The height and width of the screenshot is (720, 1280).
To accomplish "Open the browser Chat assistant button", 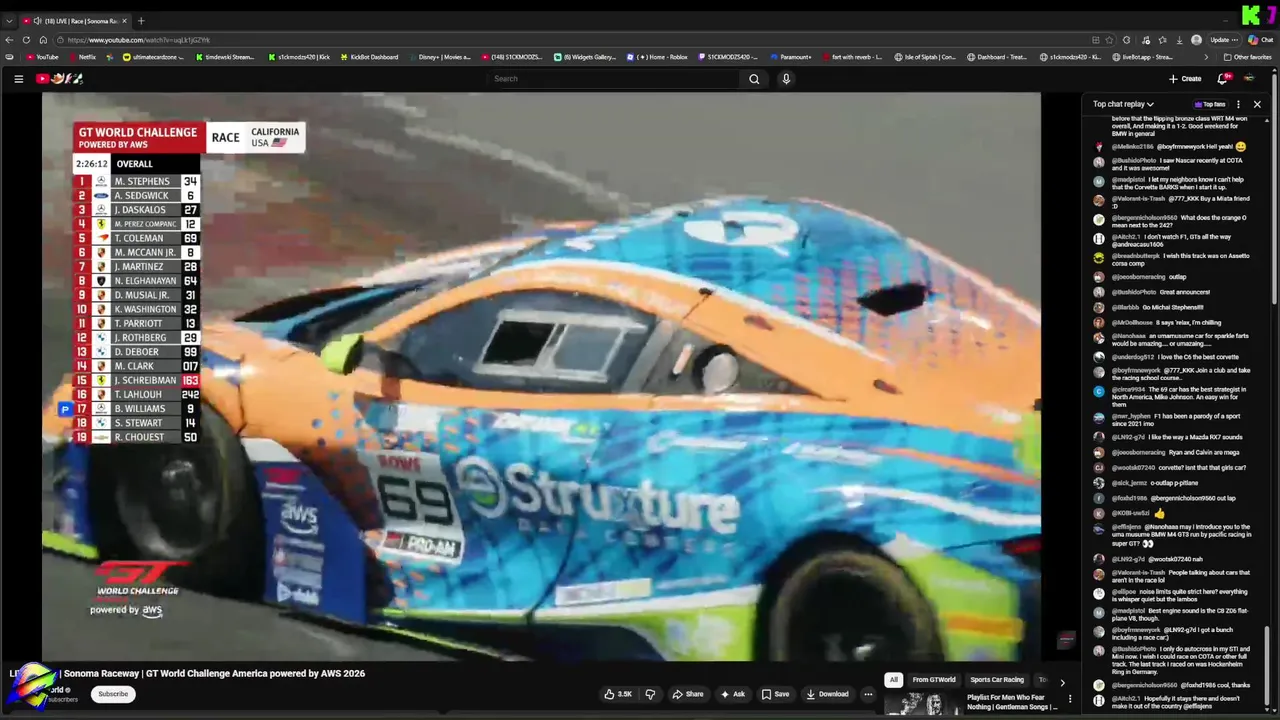I will [x=1260, y=40].
